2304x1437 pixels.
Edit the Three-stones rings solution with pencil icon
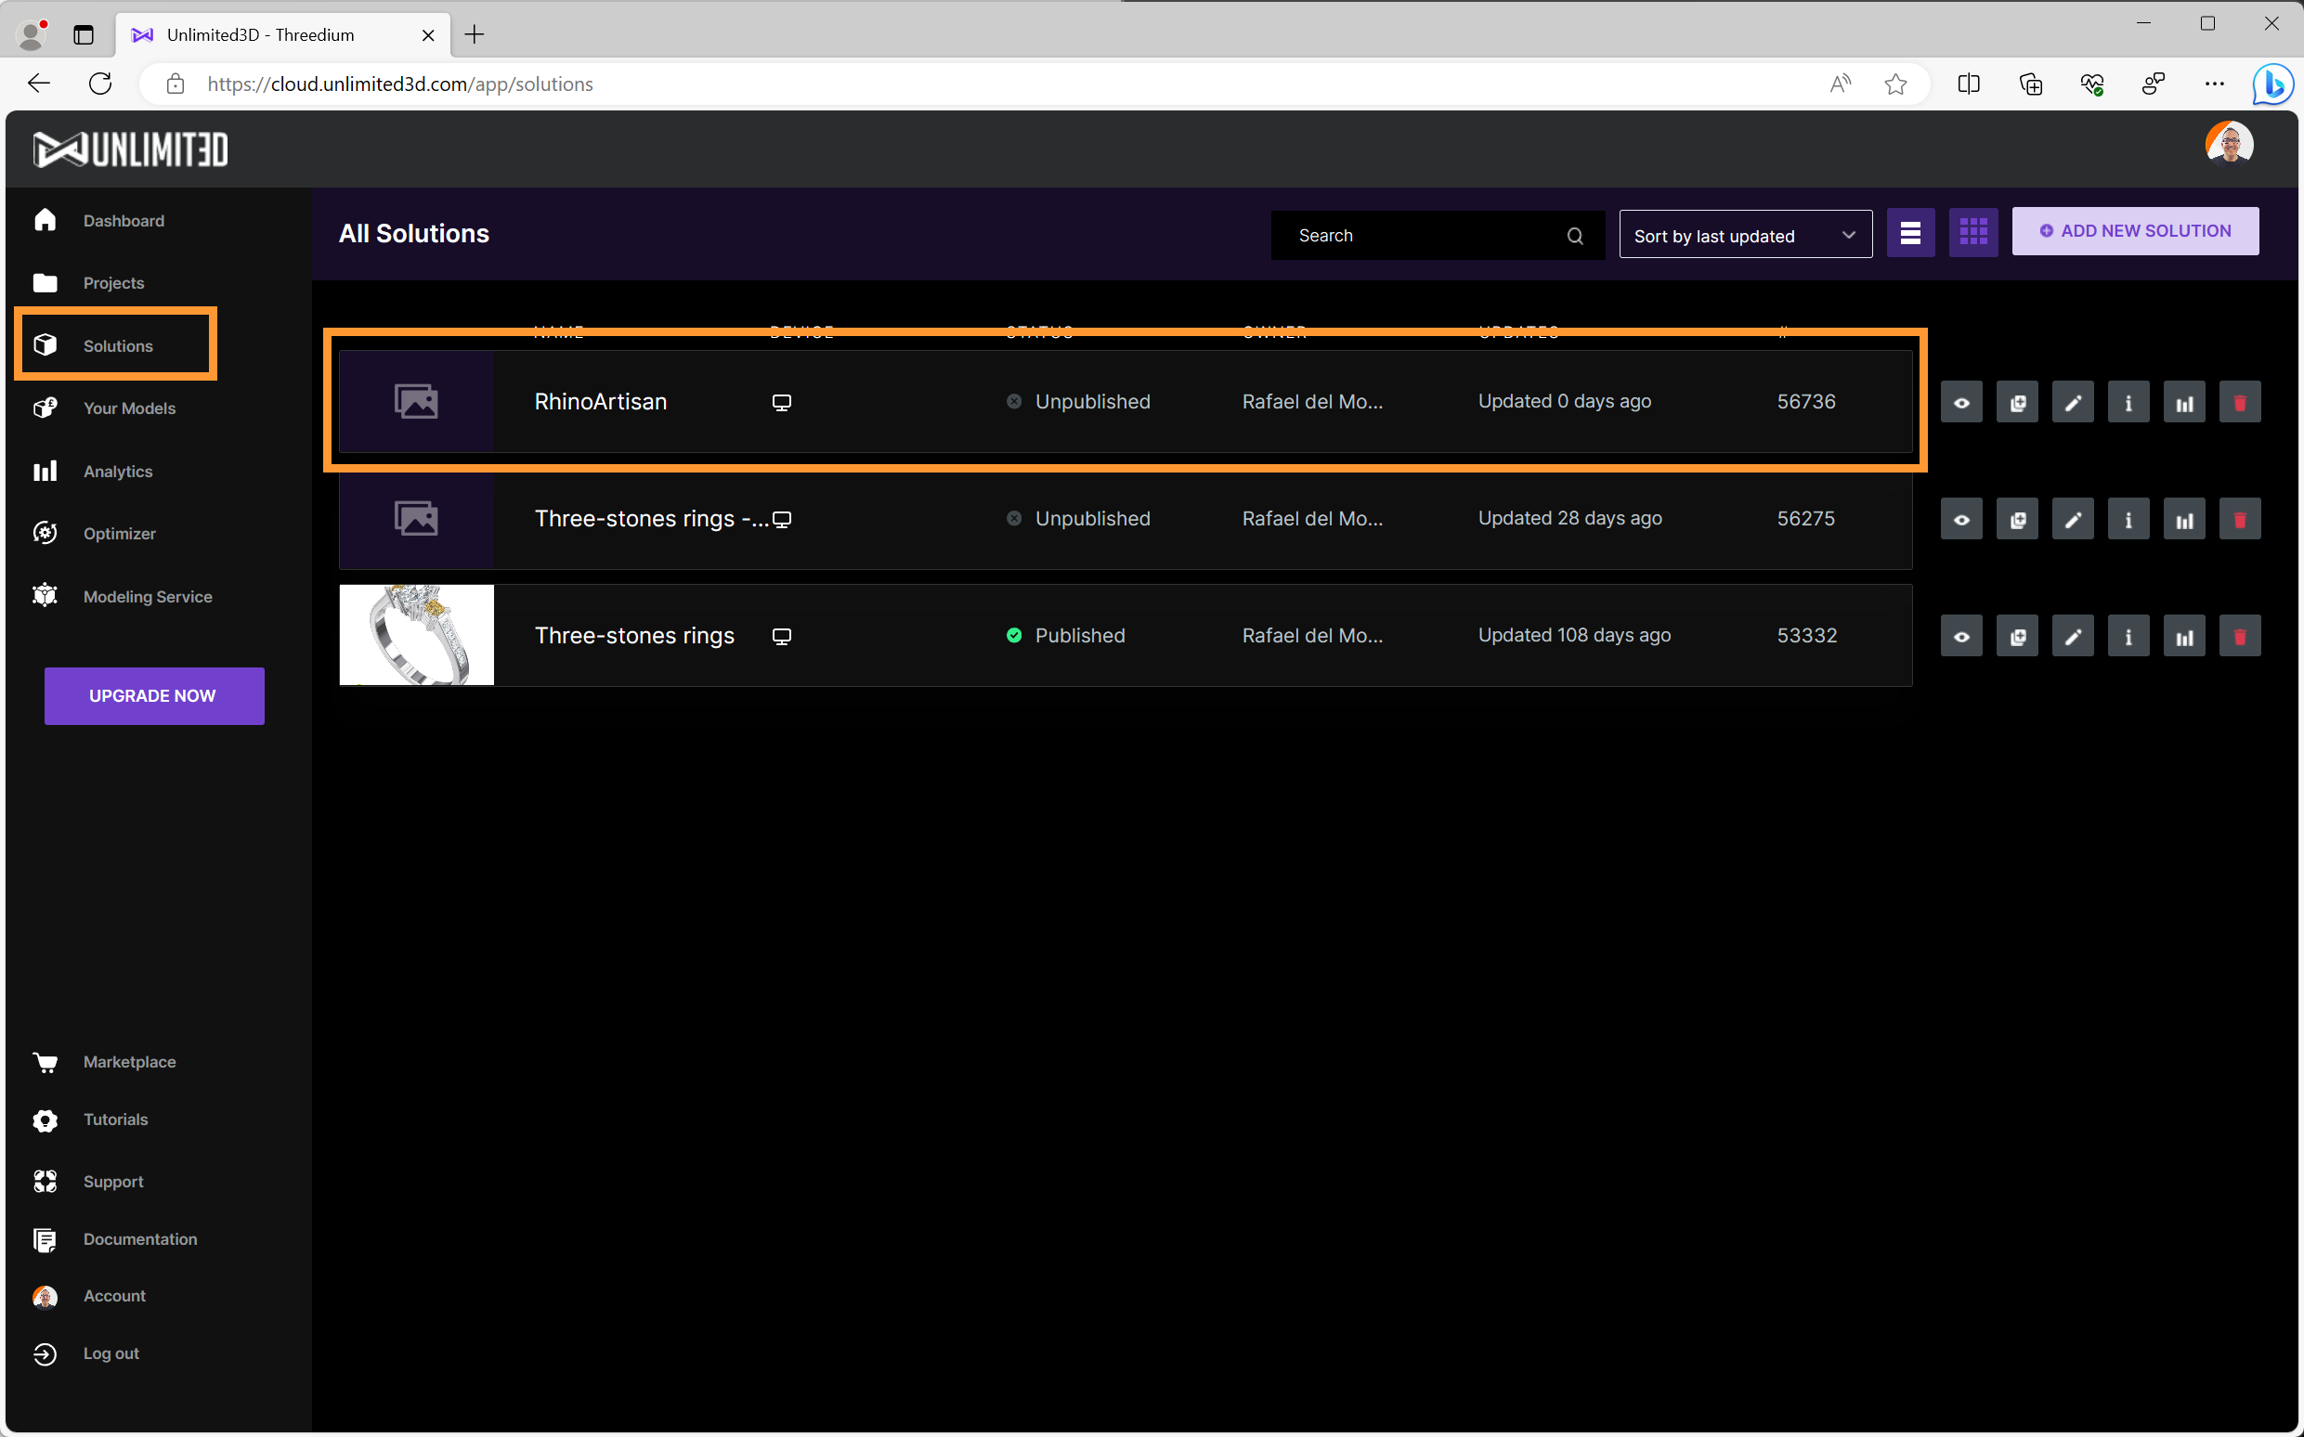tap(2072, 637)
